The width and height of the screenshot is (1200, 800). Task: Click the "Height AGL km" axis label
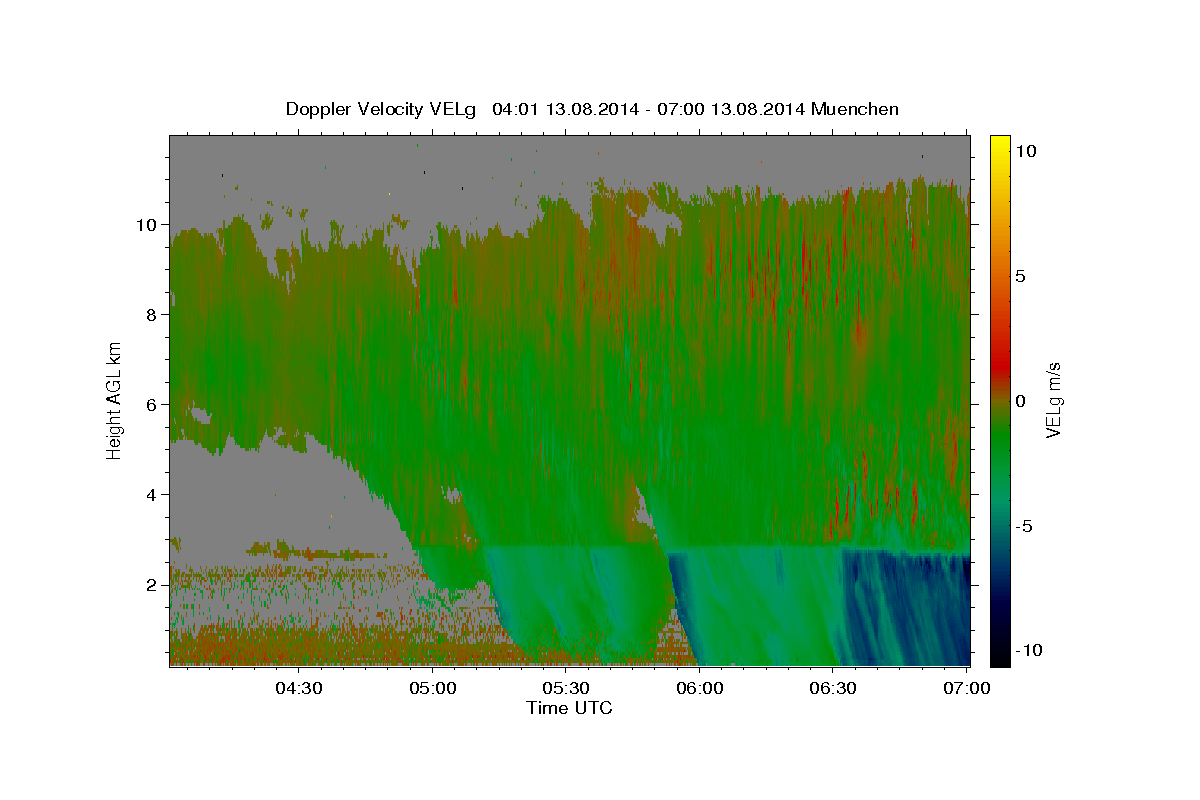114,400
